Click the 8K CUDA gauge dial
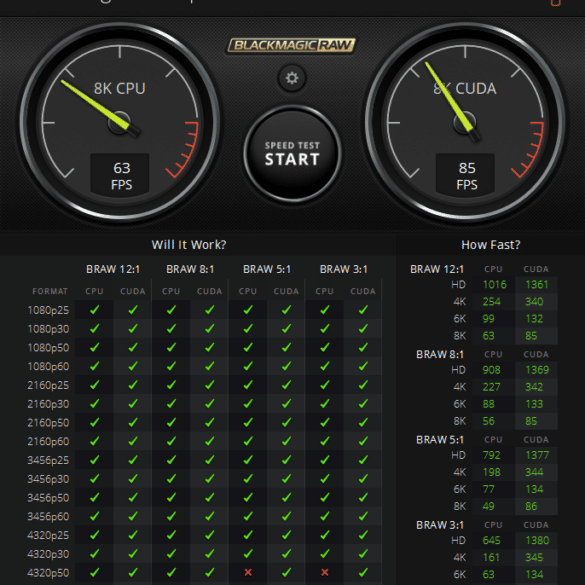This screenshot has height=585, width=585. coord(465,122)
